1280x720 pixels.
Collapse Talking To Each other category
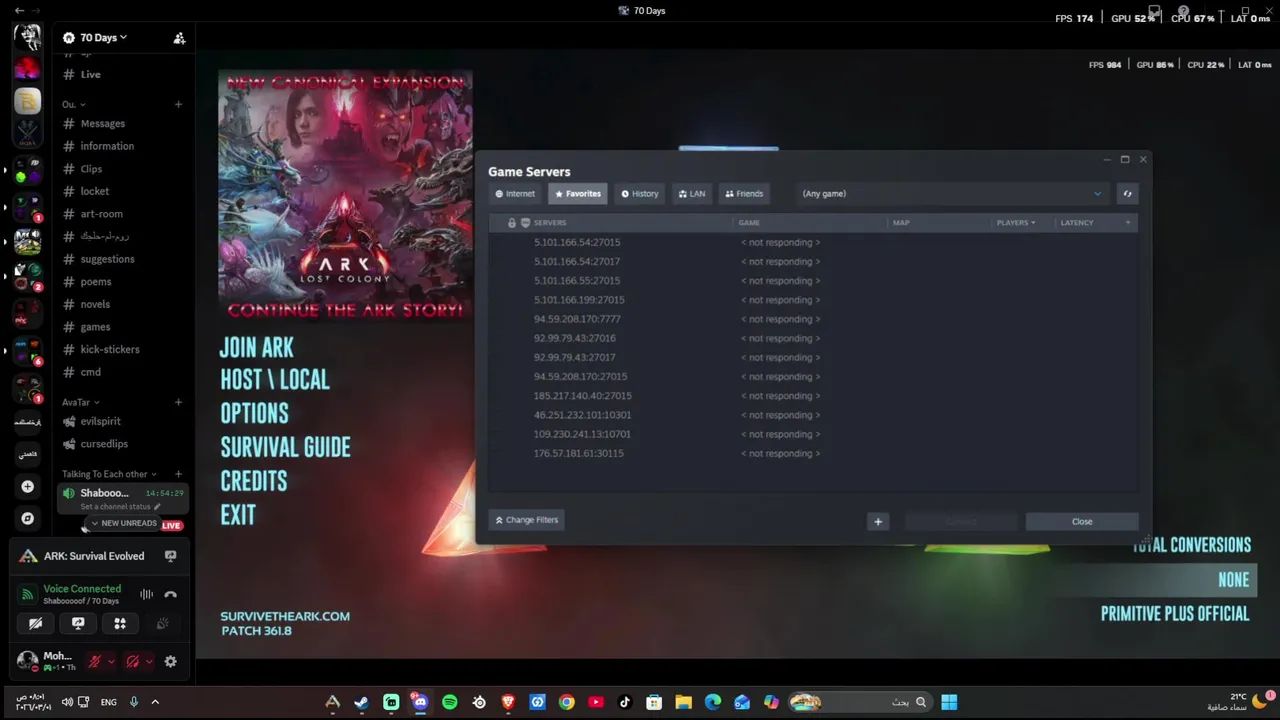109,474
